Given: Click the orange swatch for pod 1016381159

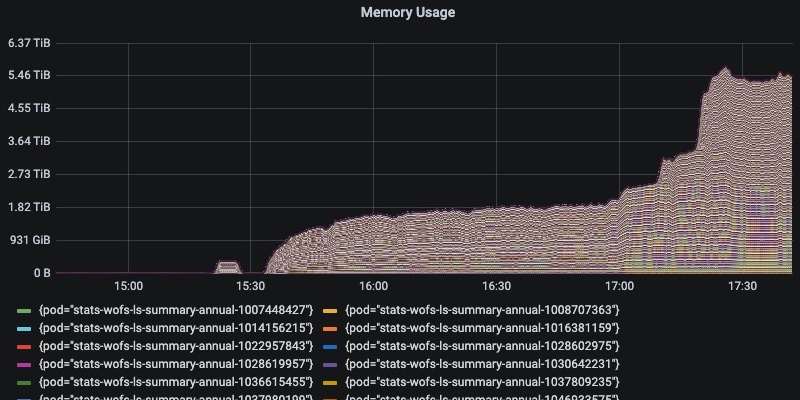Looking at the screenshot, I should click(331, 329).
